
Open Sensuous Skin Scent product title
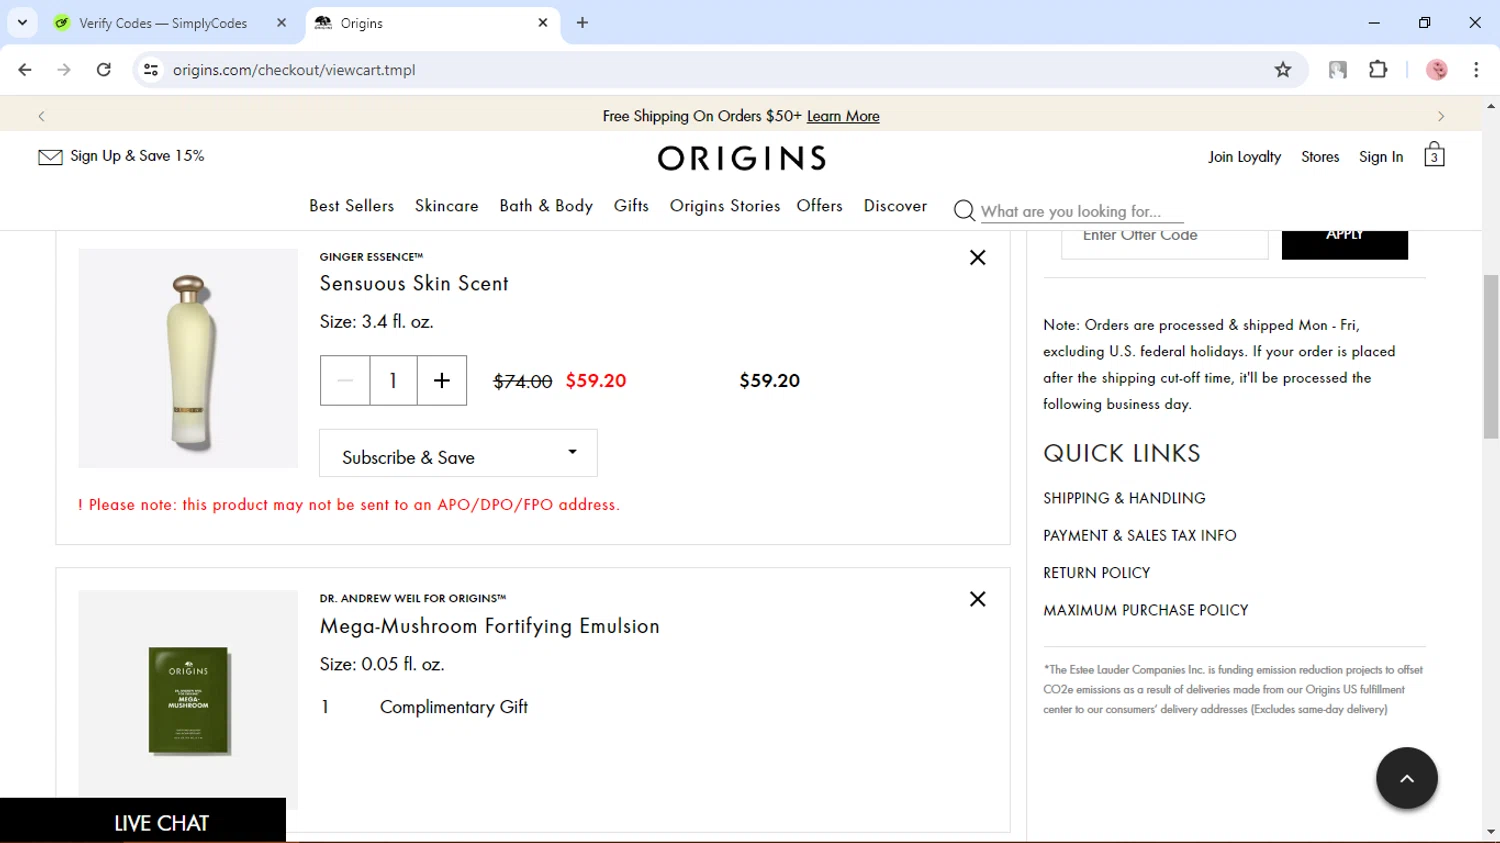point(414,283)
